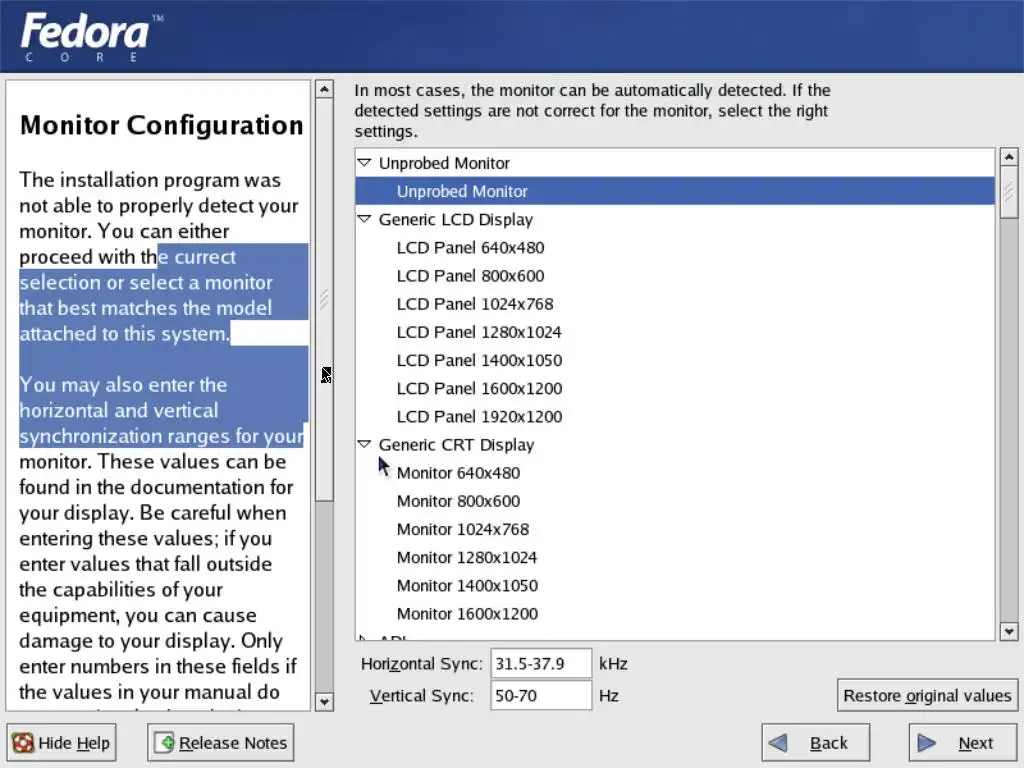Screen dimensions: 1024x768
Task: Click the Release Notes document icon
Action: pos(165,743)
